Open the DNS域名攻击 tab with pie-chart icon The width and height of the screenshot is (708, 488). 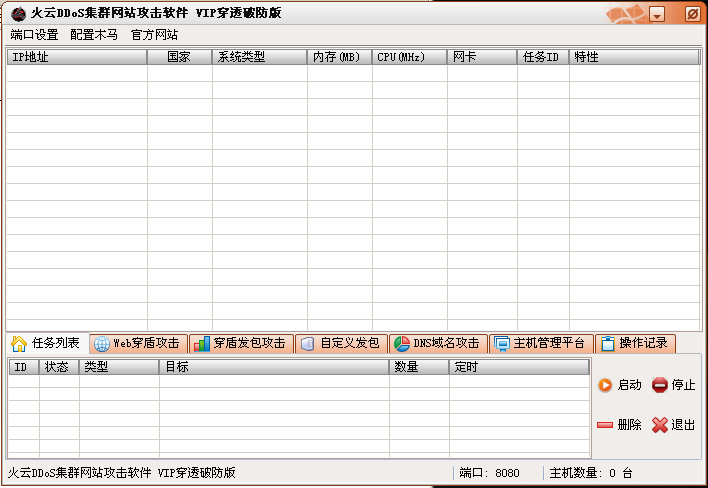coord(438,344)
